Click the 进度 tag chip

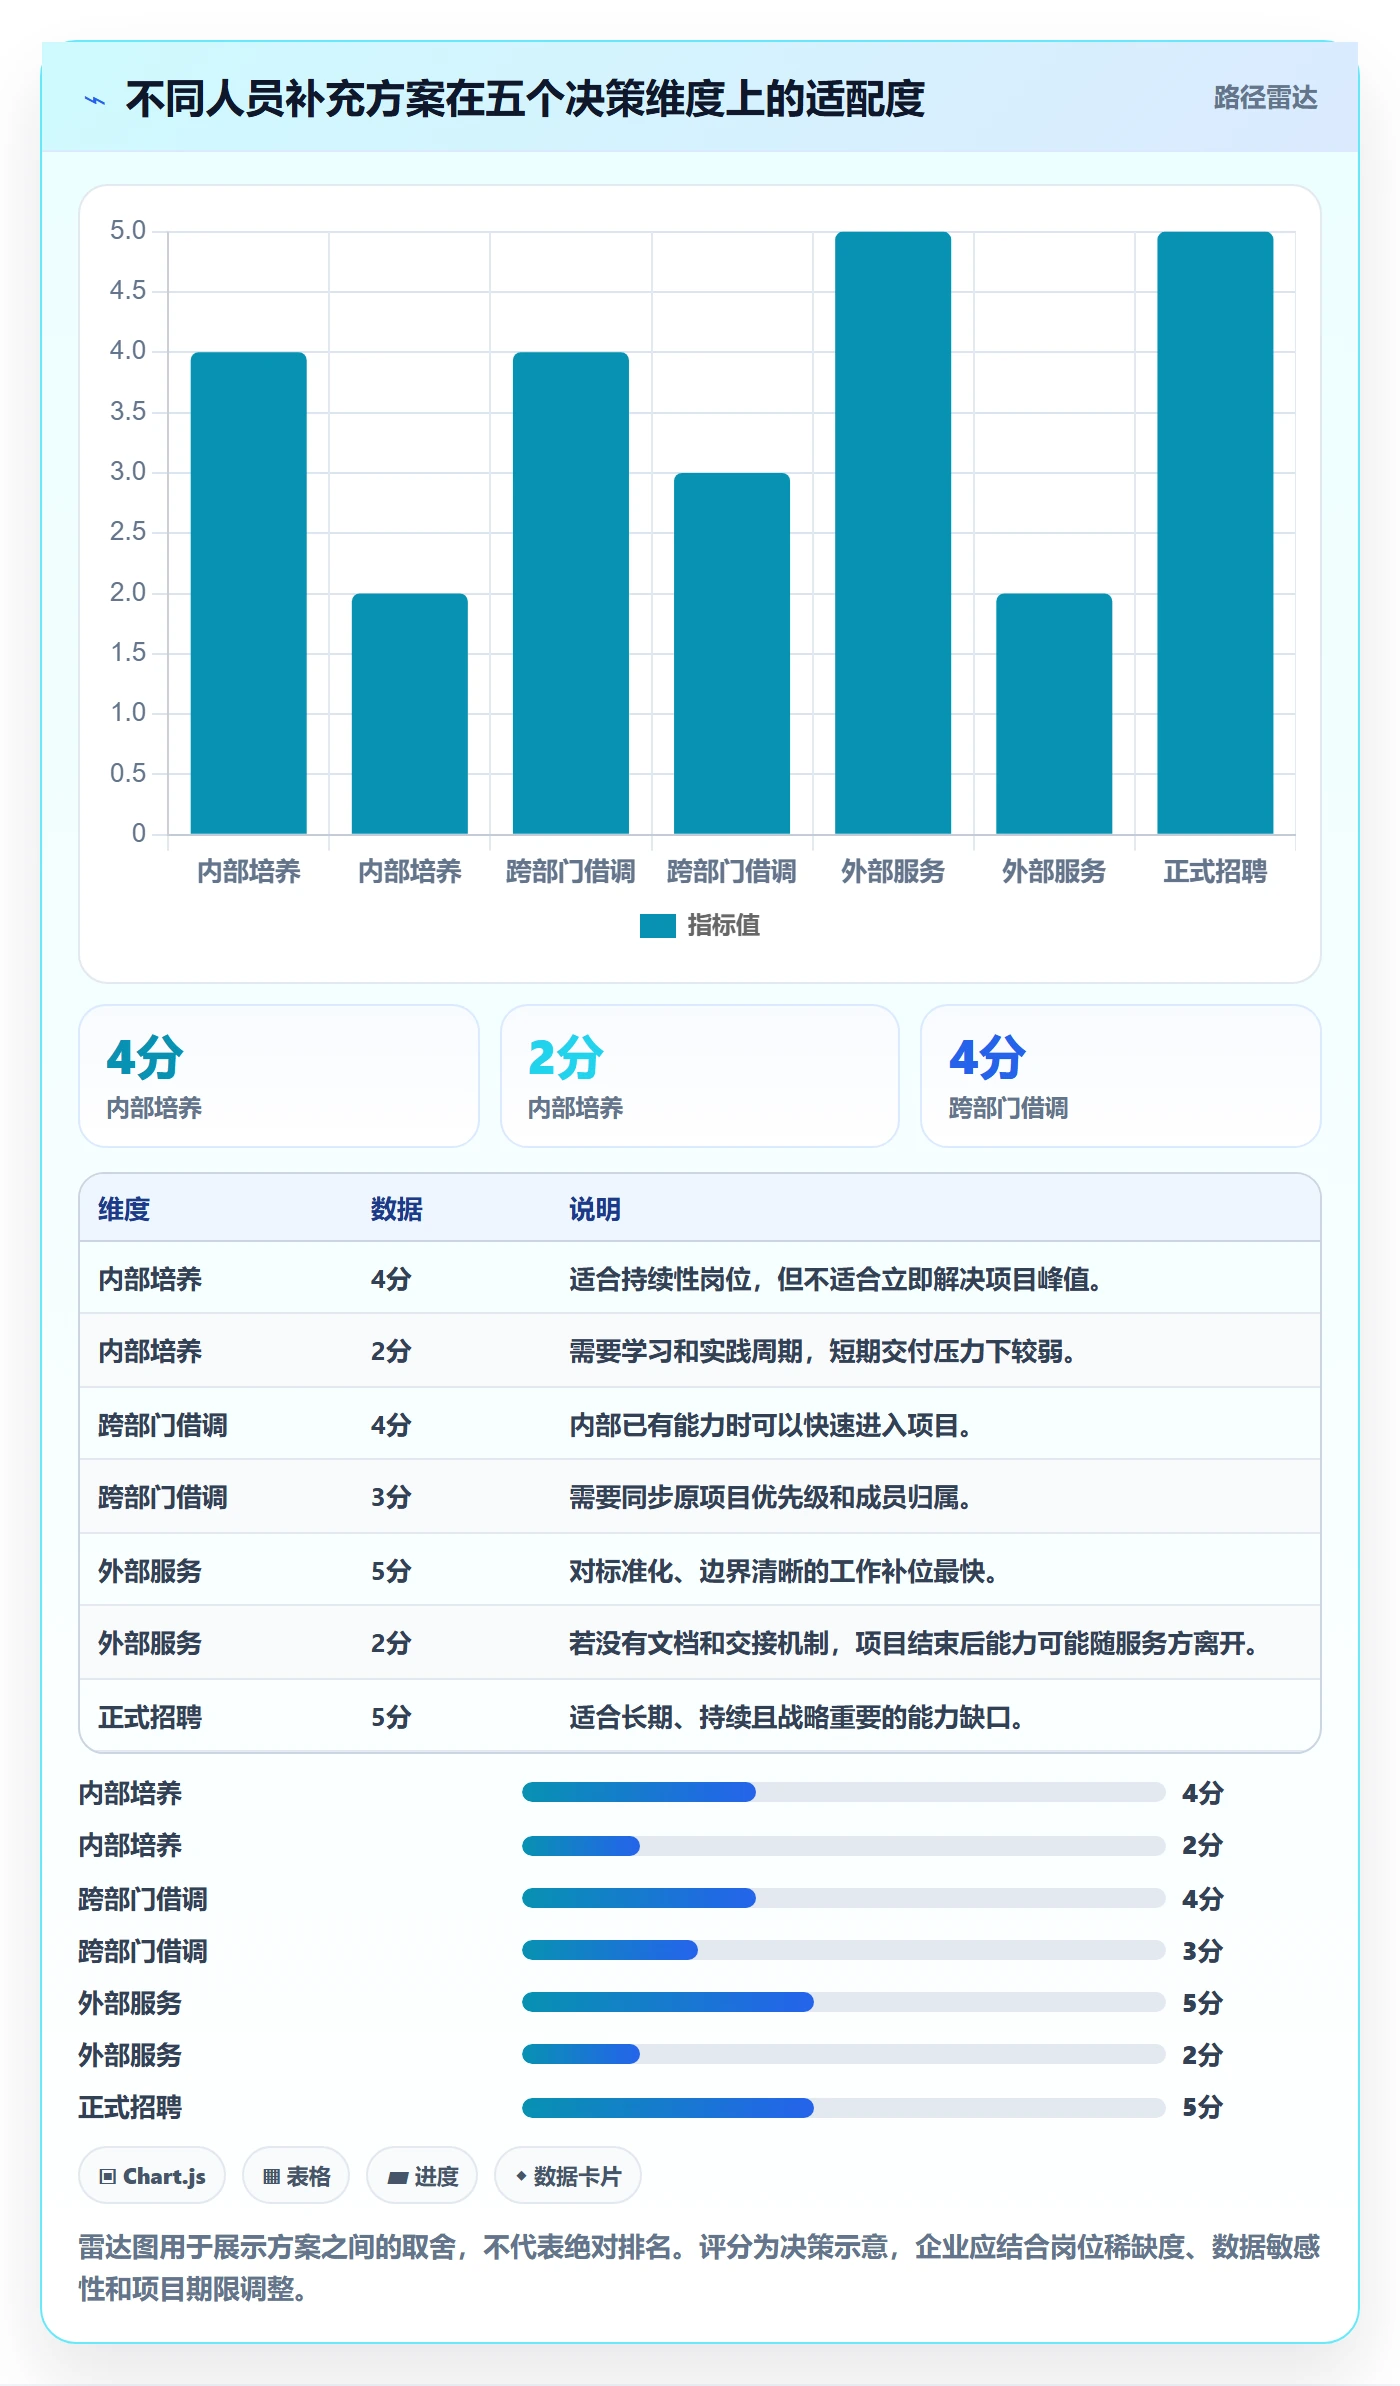pos(422,2176)
